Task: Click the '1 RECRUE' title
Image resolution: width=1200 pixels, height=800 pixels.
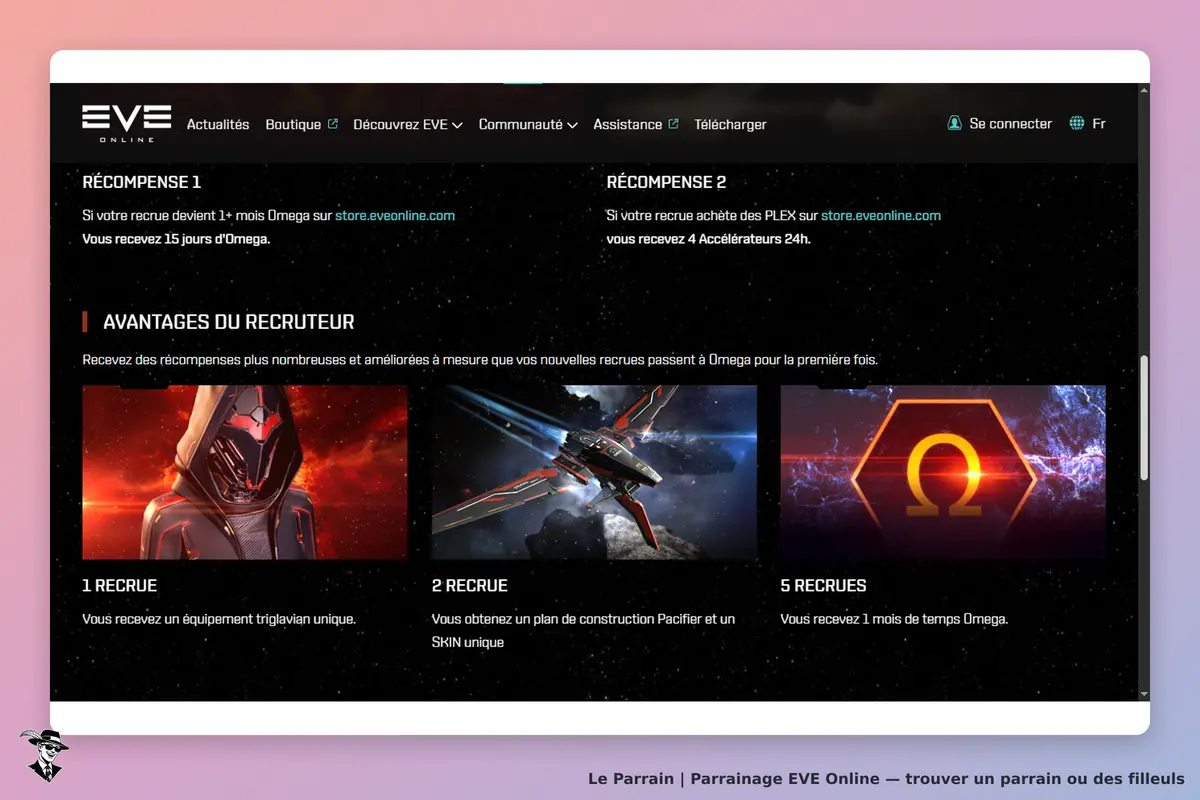Action: click(120, 585)
